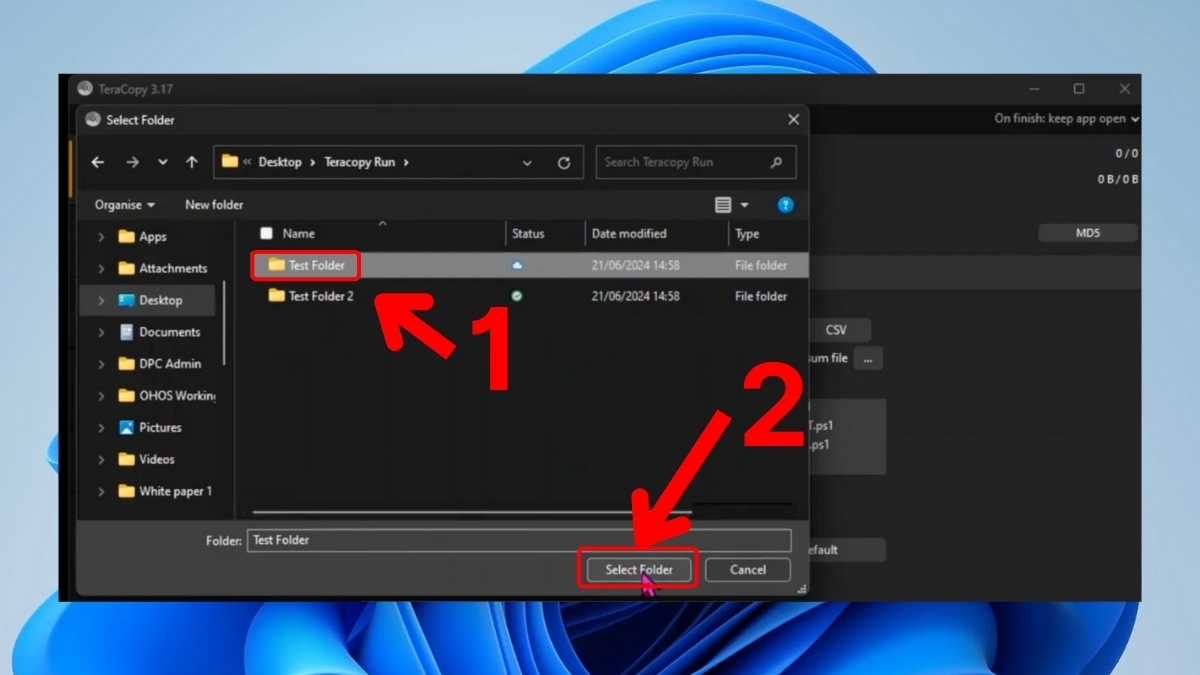The width and height of the screenshot is (1200, 675).
Task: Select the Documents icon in sidebar
Action: (x=126, y=332)
